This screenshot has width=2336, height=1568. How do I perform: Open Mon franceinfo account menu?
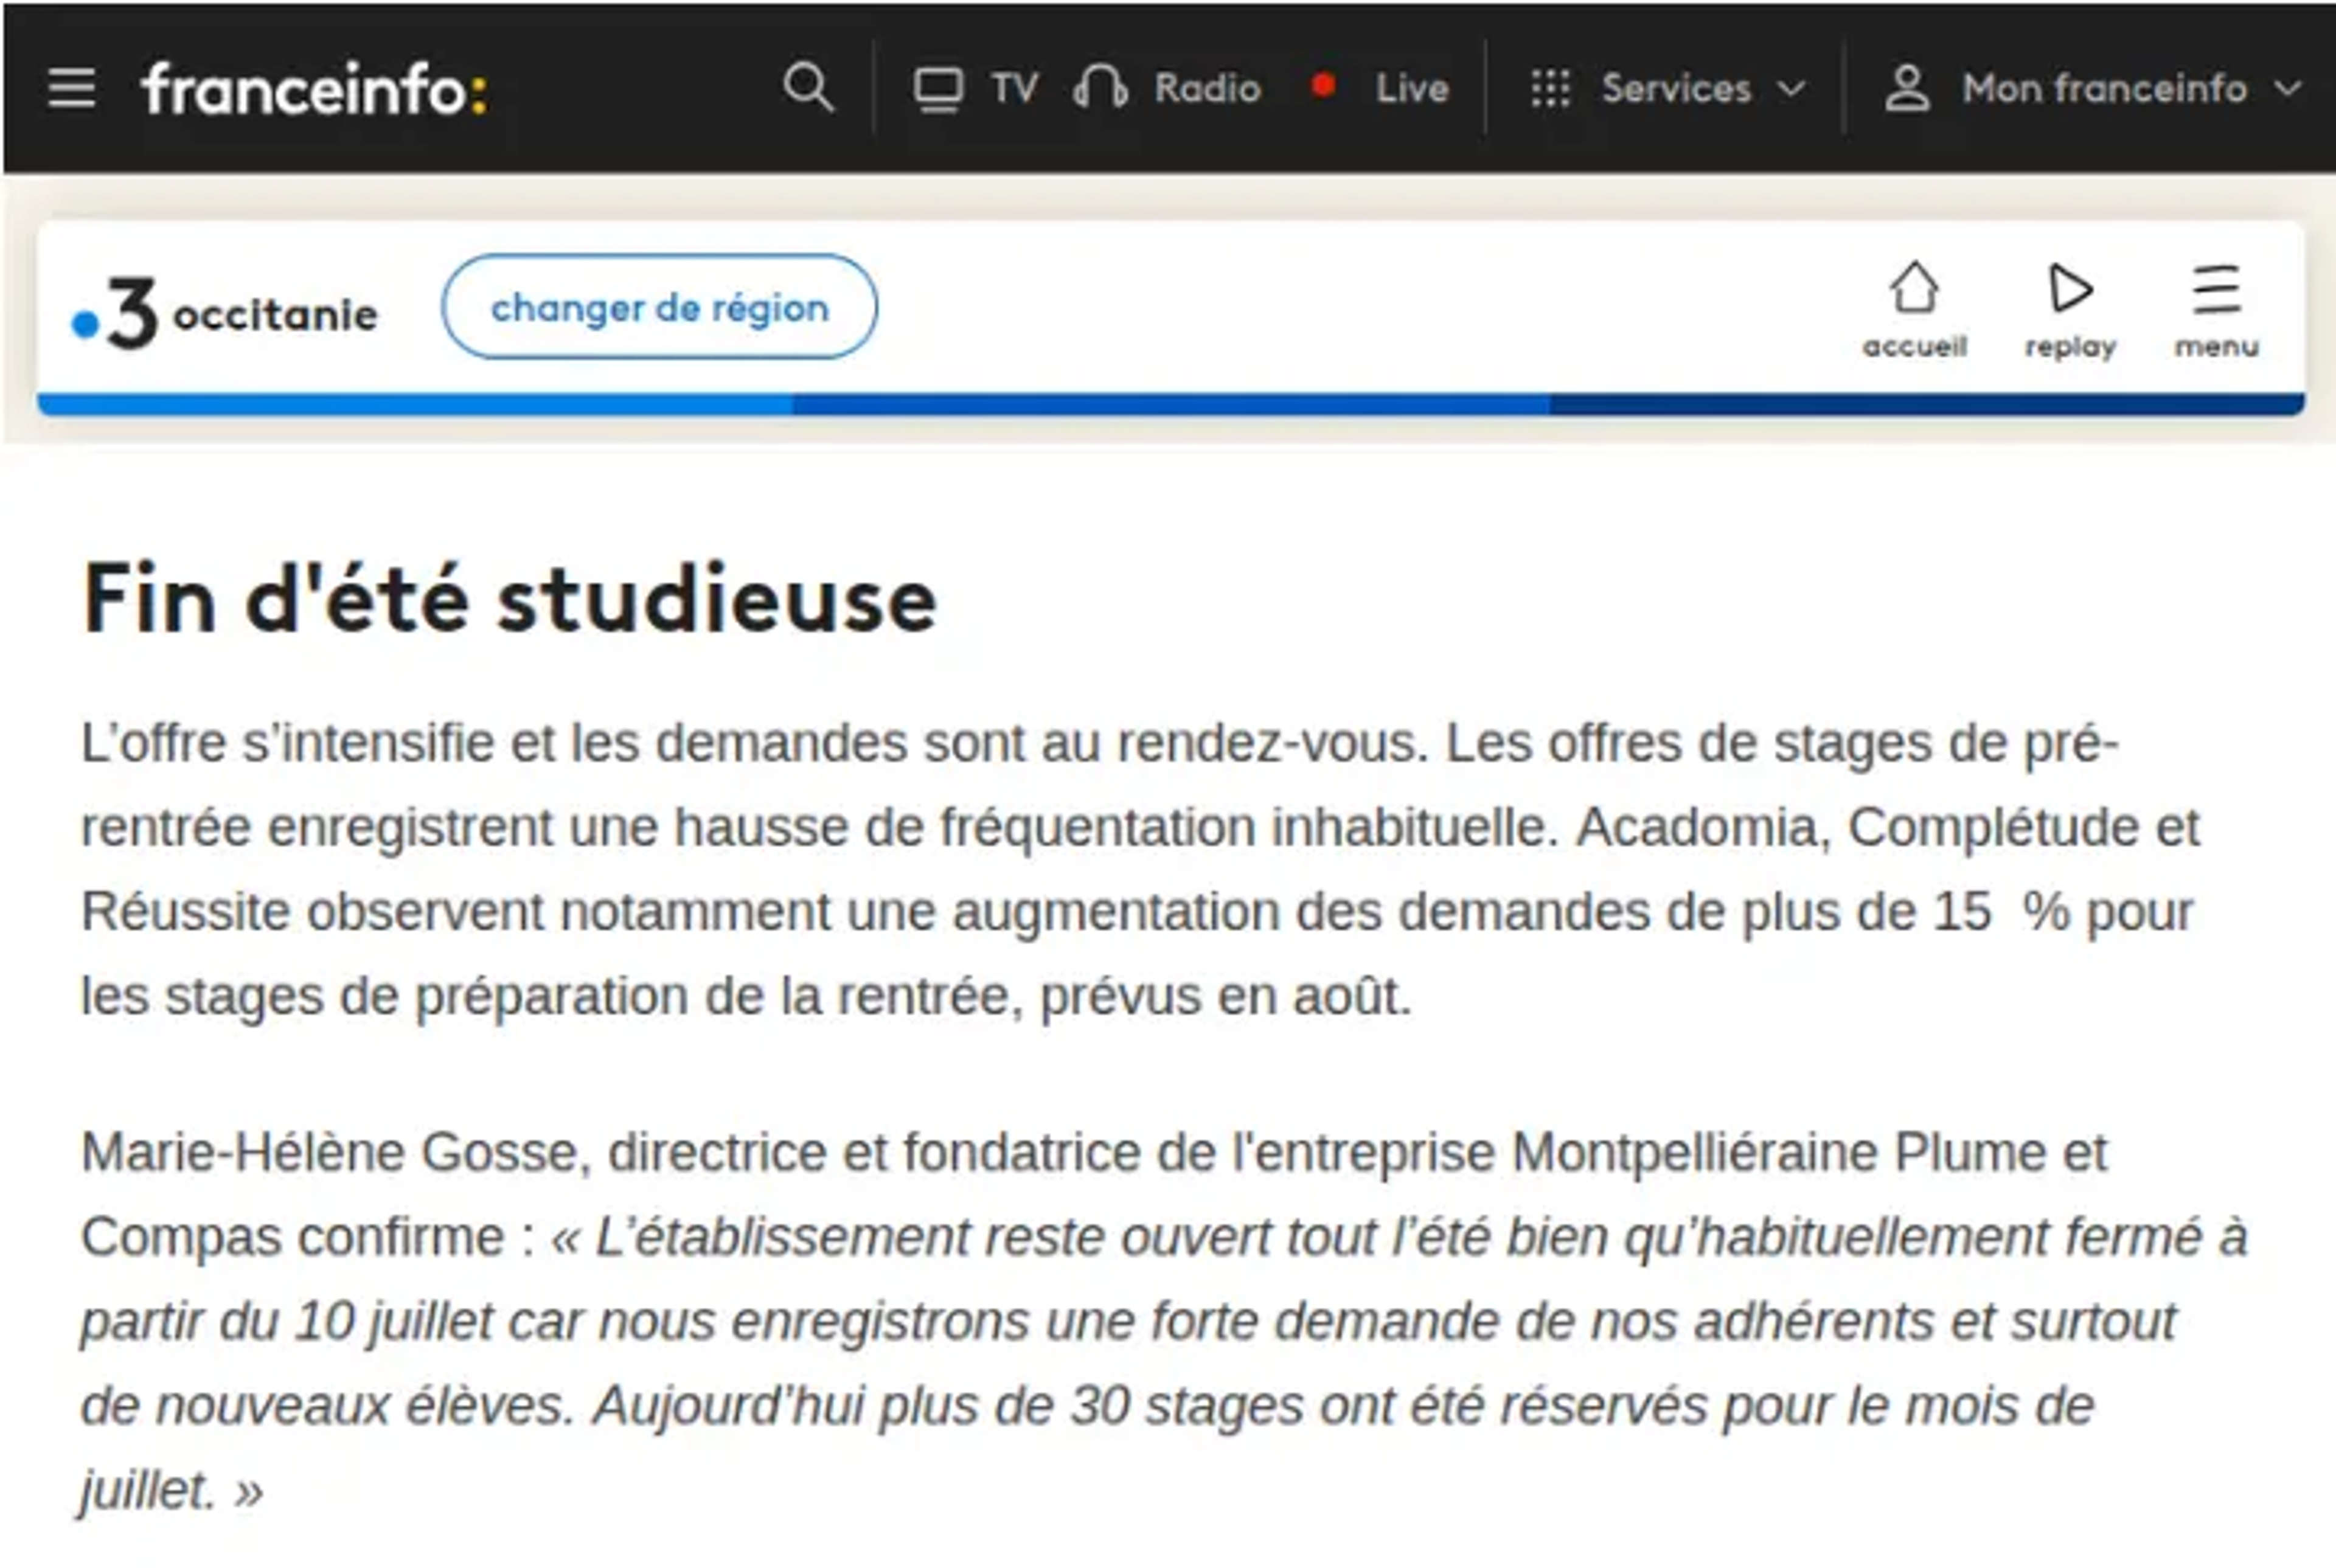click(2104, 89)
